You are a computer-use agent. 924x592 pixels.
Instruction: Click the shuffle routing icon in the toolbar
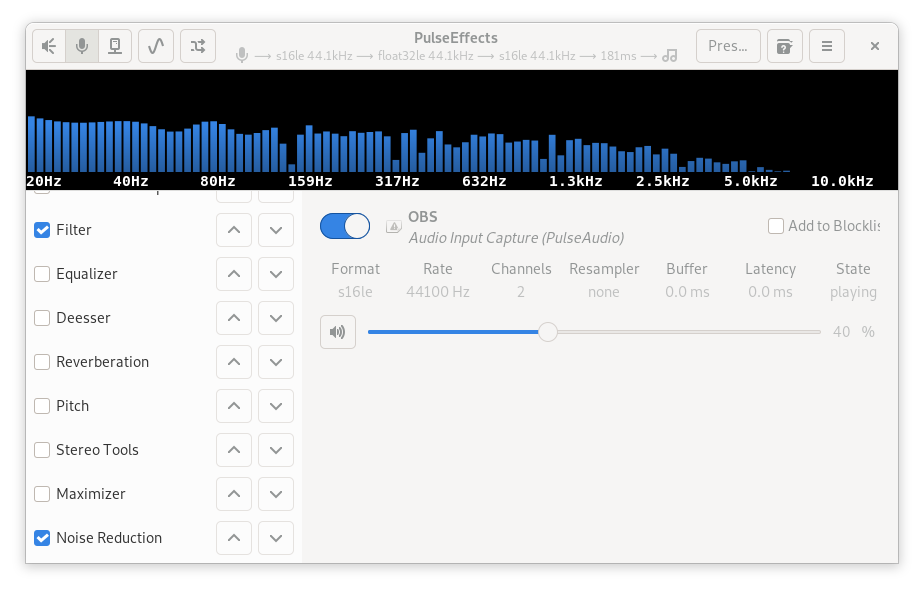pyautogui.click(x=198, y=45)
